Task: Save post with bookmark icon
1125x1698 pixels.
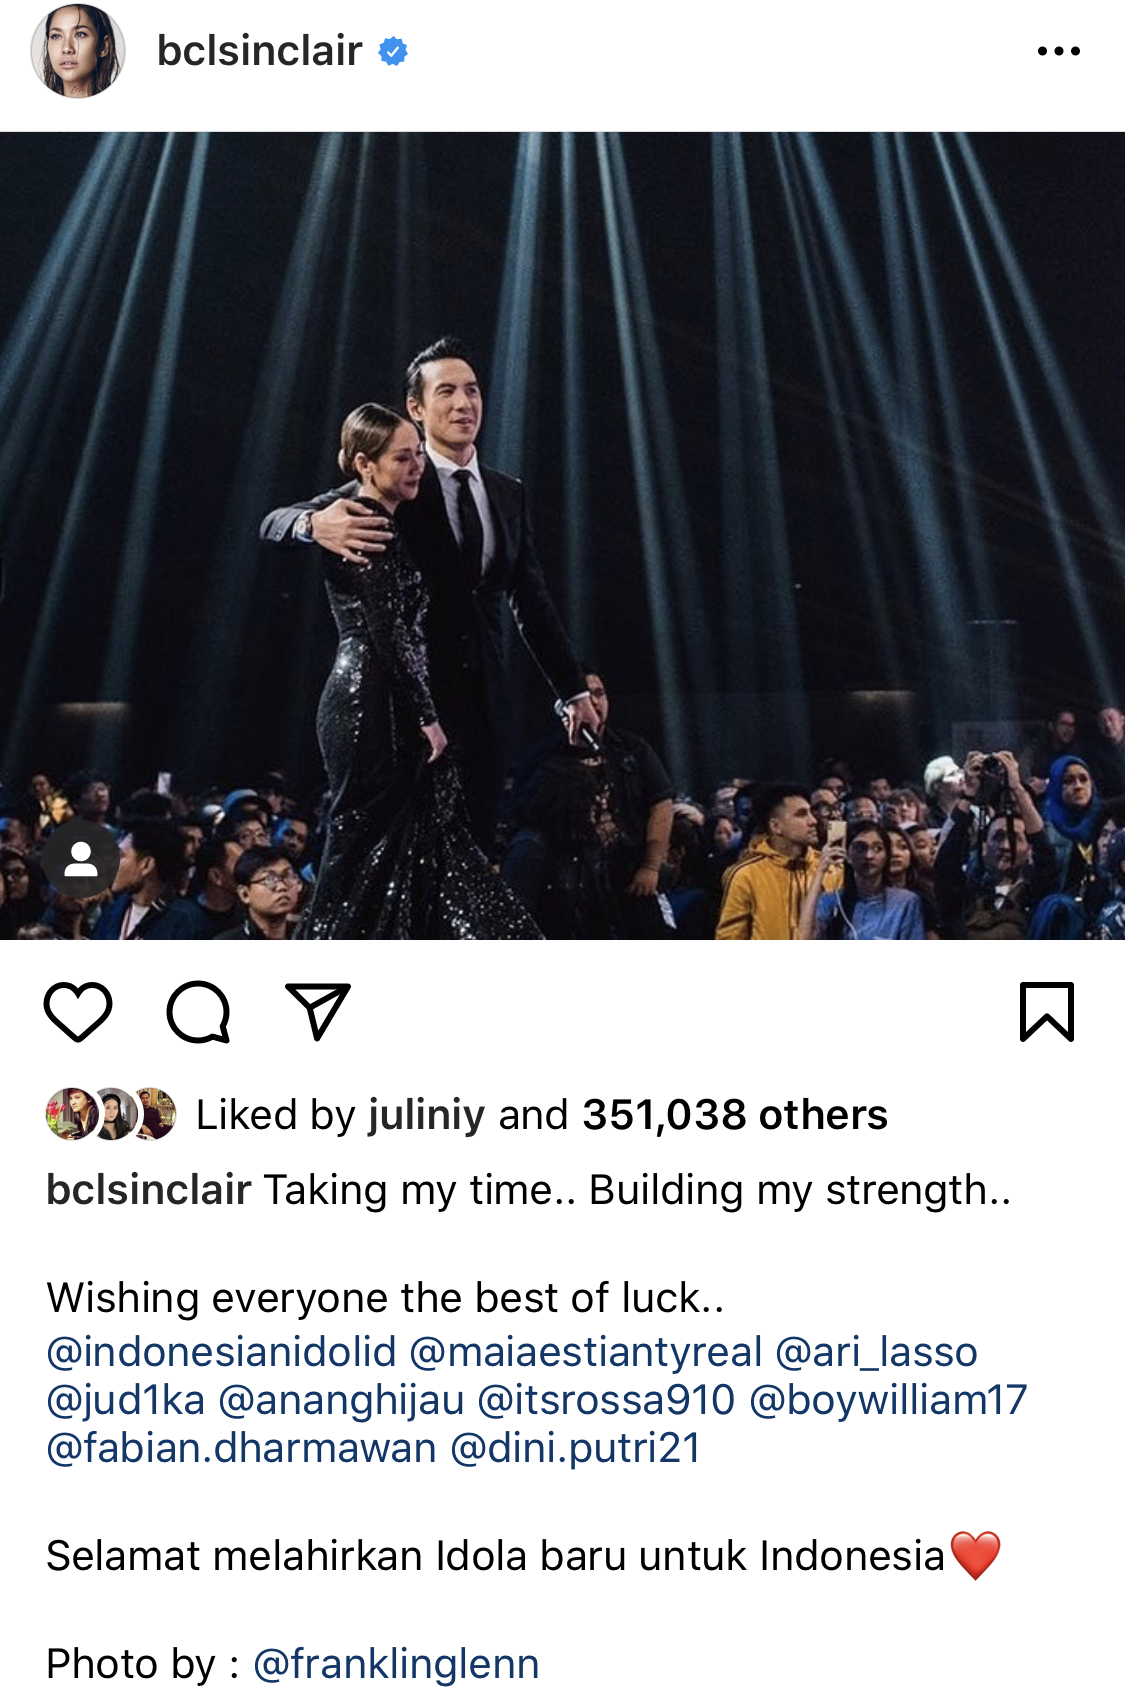Action: point(1047,1012)
